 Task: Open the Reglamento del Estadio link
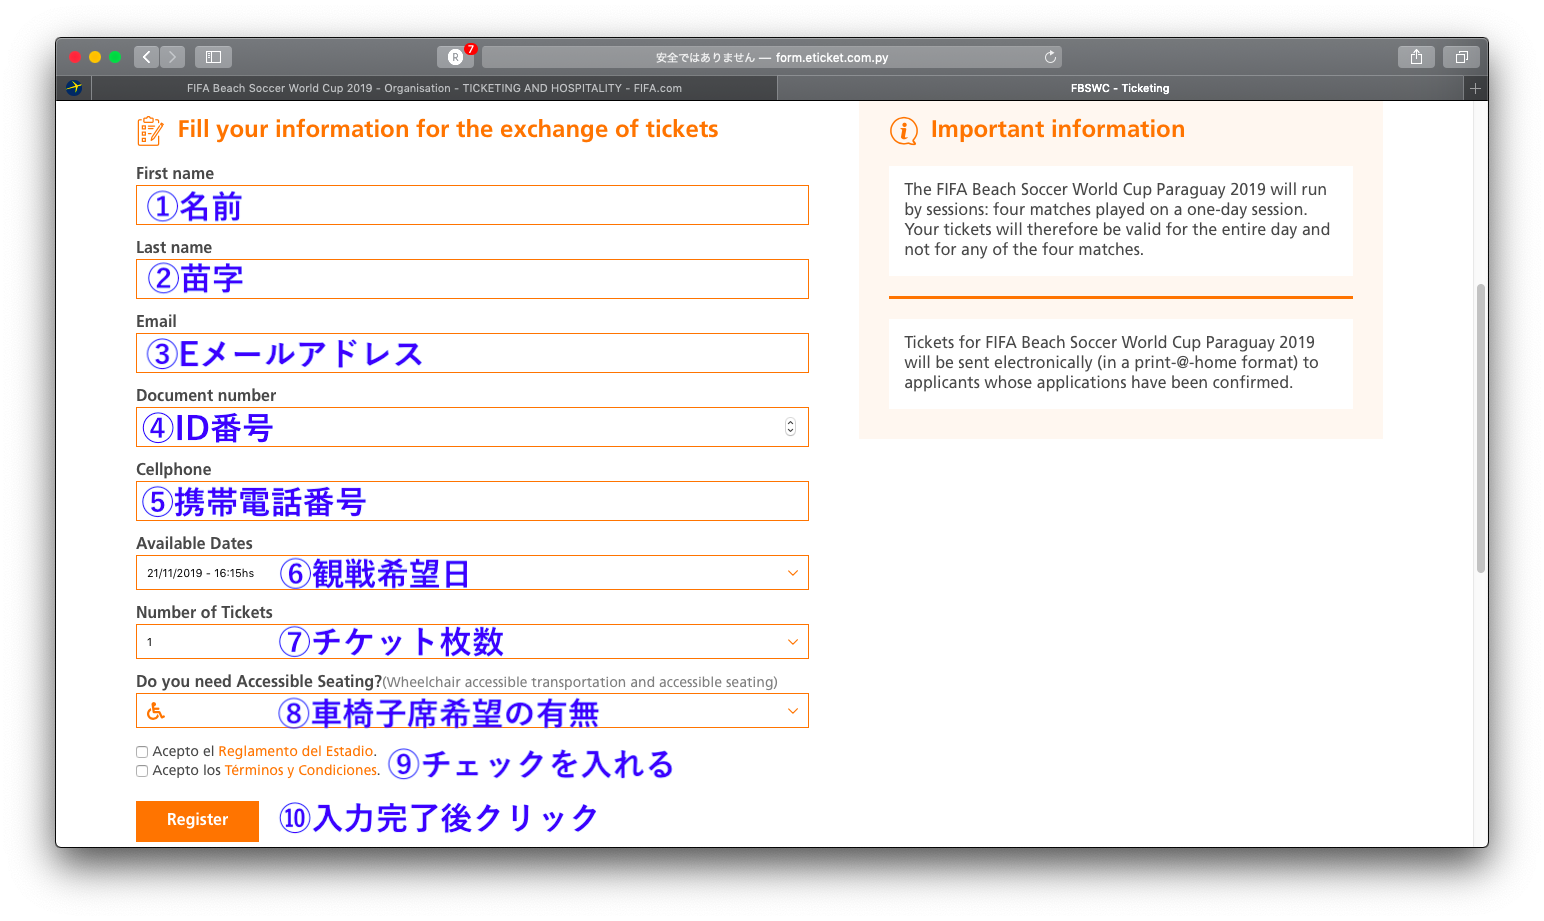click(295, 751)
